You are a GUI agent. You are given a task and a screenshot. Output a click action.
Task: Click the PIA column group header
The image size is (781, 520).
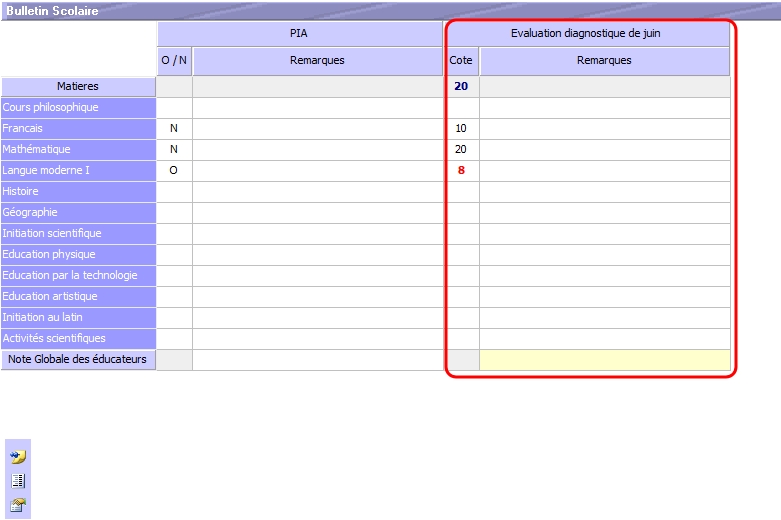(x=299, y=33)
